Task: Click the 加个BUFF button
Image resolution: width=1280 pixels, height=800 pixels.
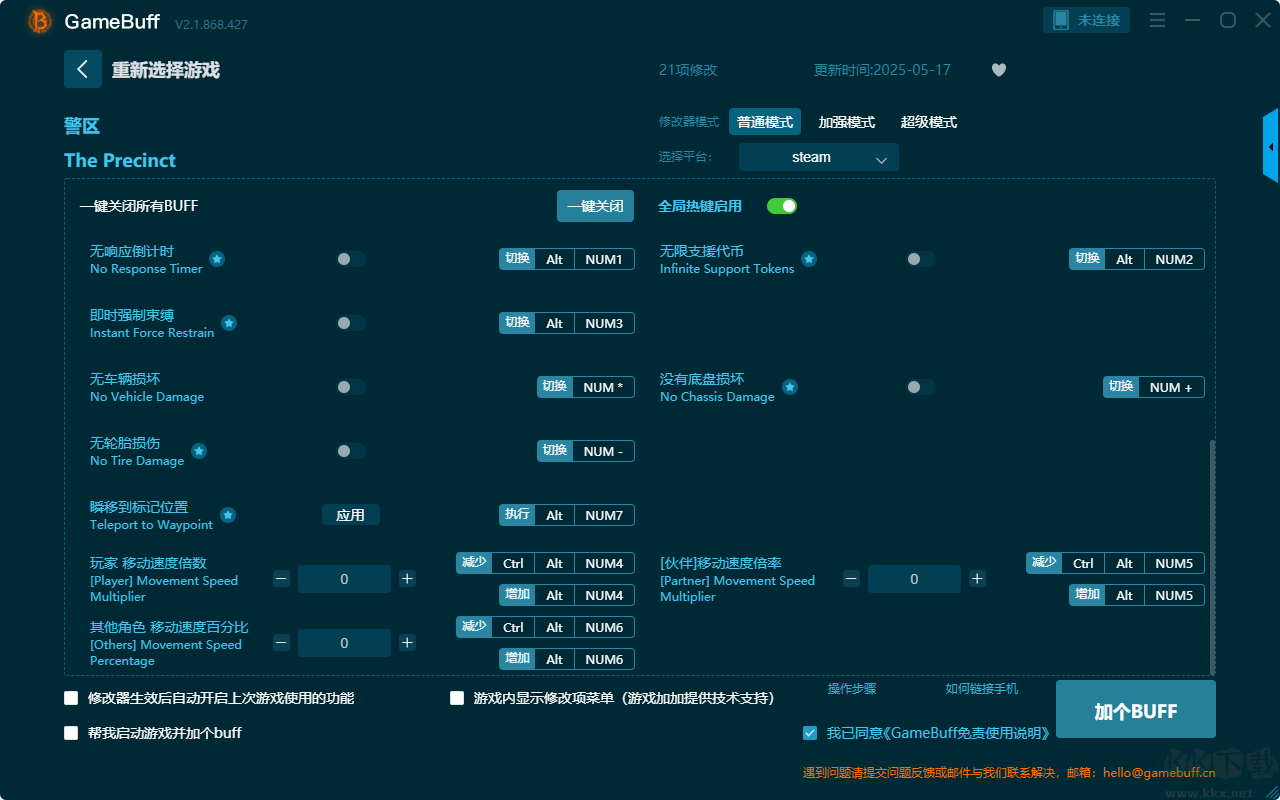Action: tap(1136, 711)
